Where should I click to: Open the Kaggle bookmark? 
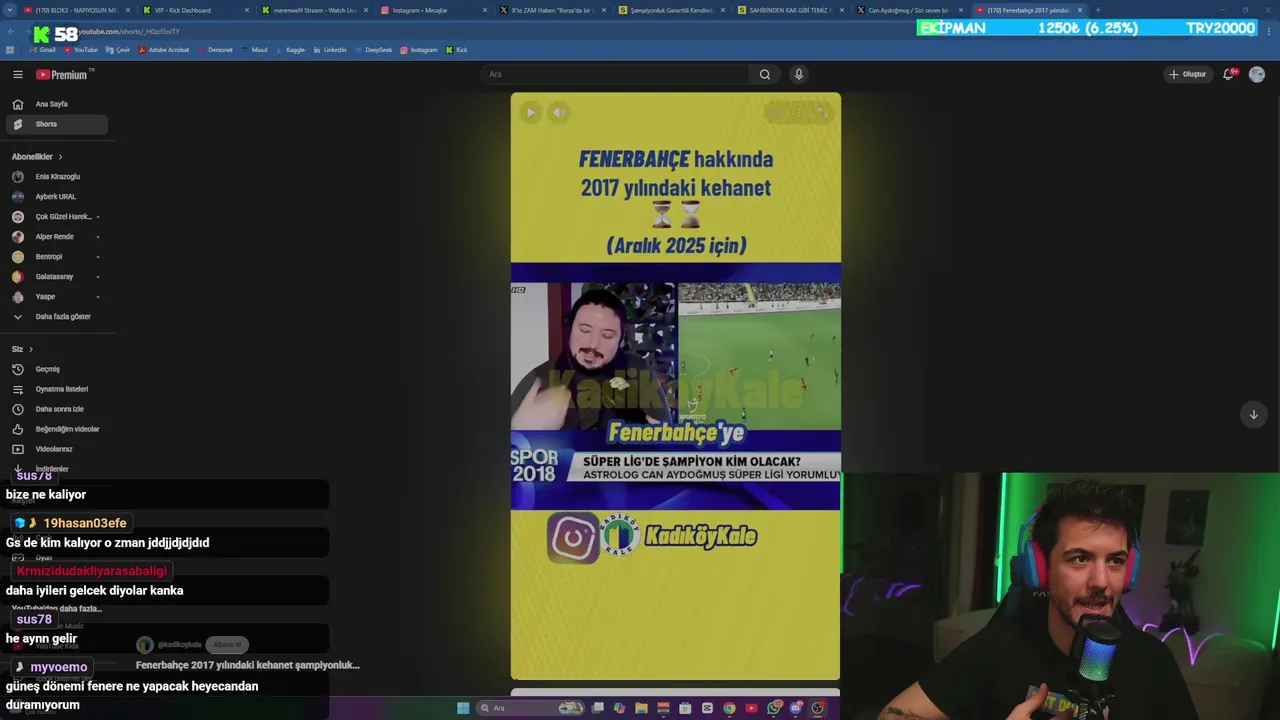[x=290, y=50]
